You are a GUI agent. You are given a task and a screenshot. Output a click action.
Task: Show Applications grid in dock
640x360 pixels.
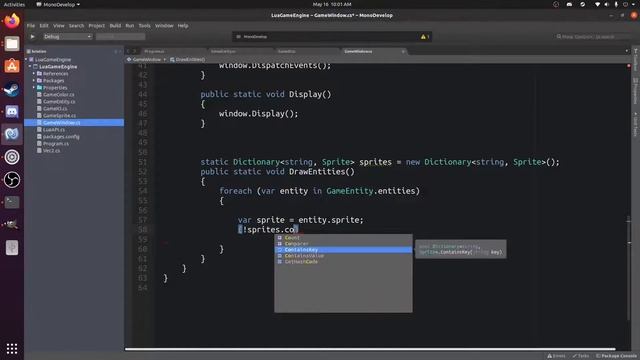[x=12, y=348]
